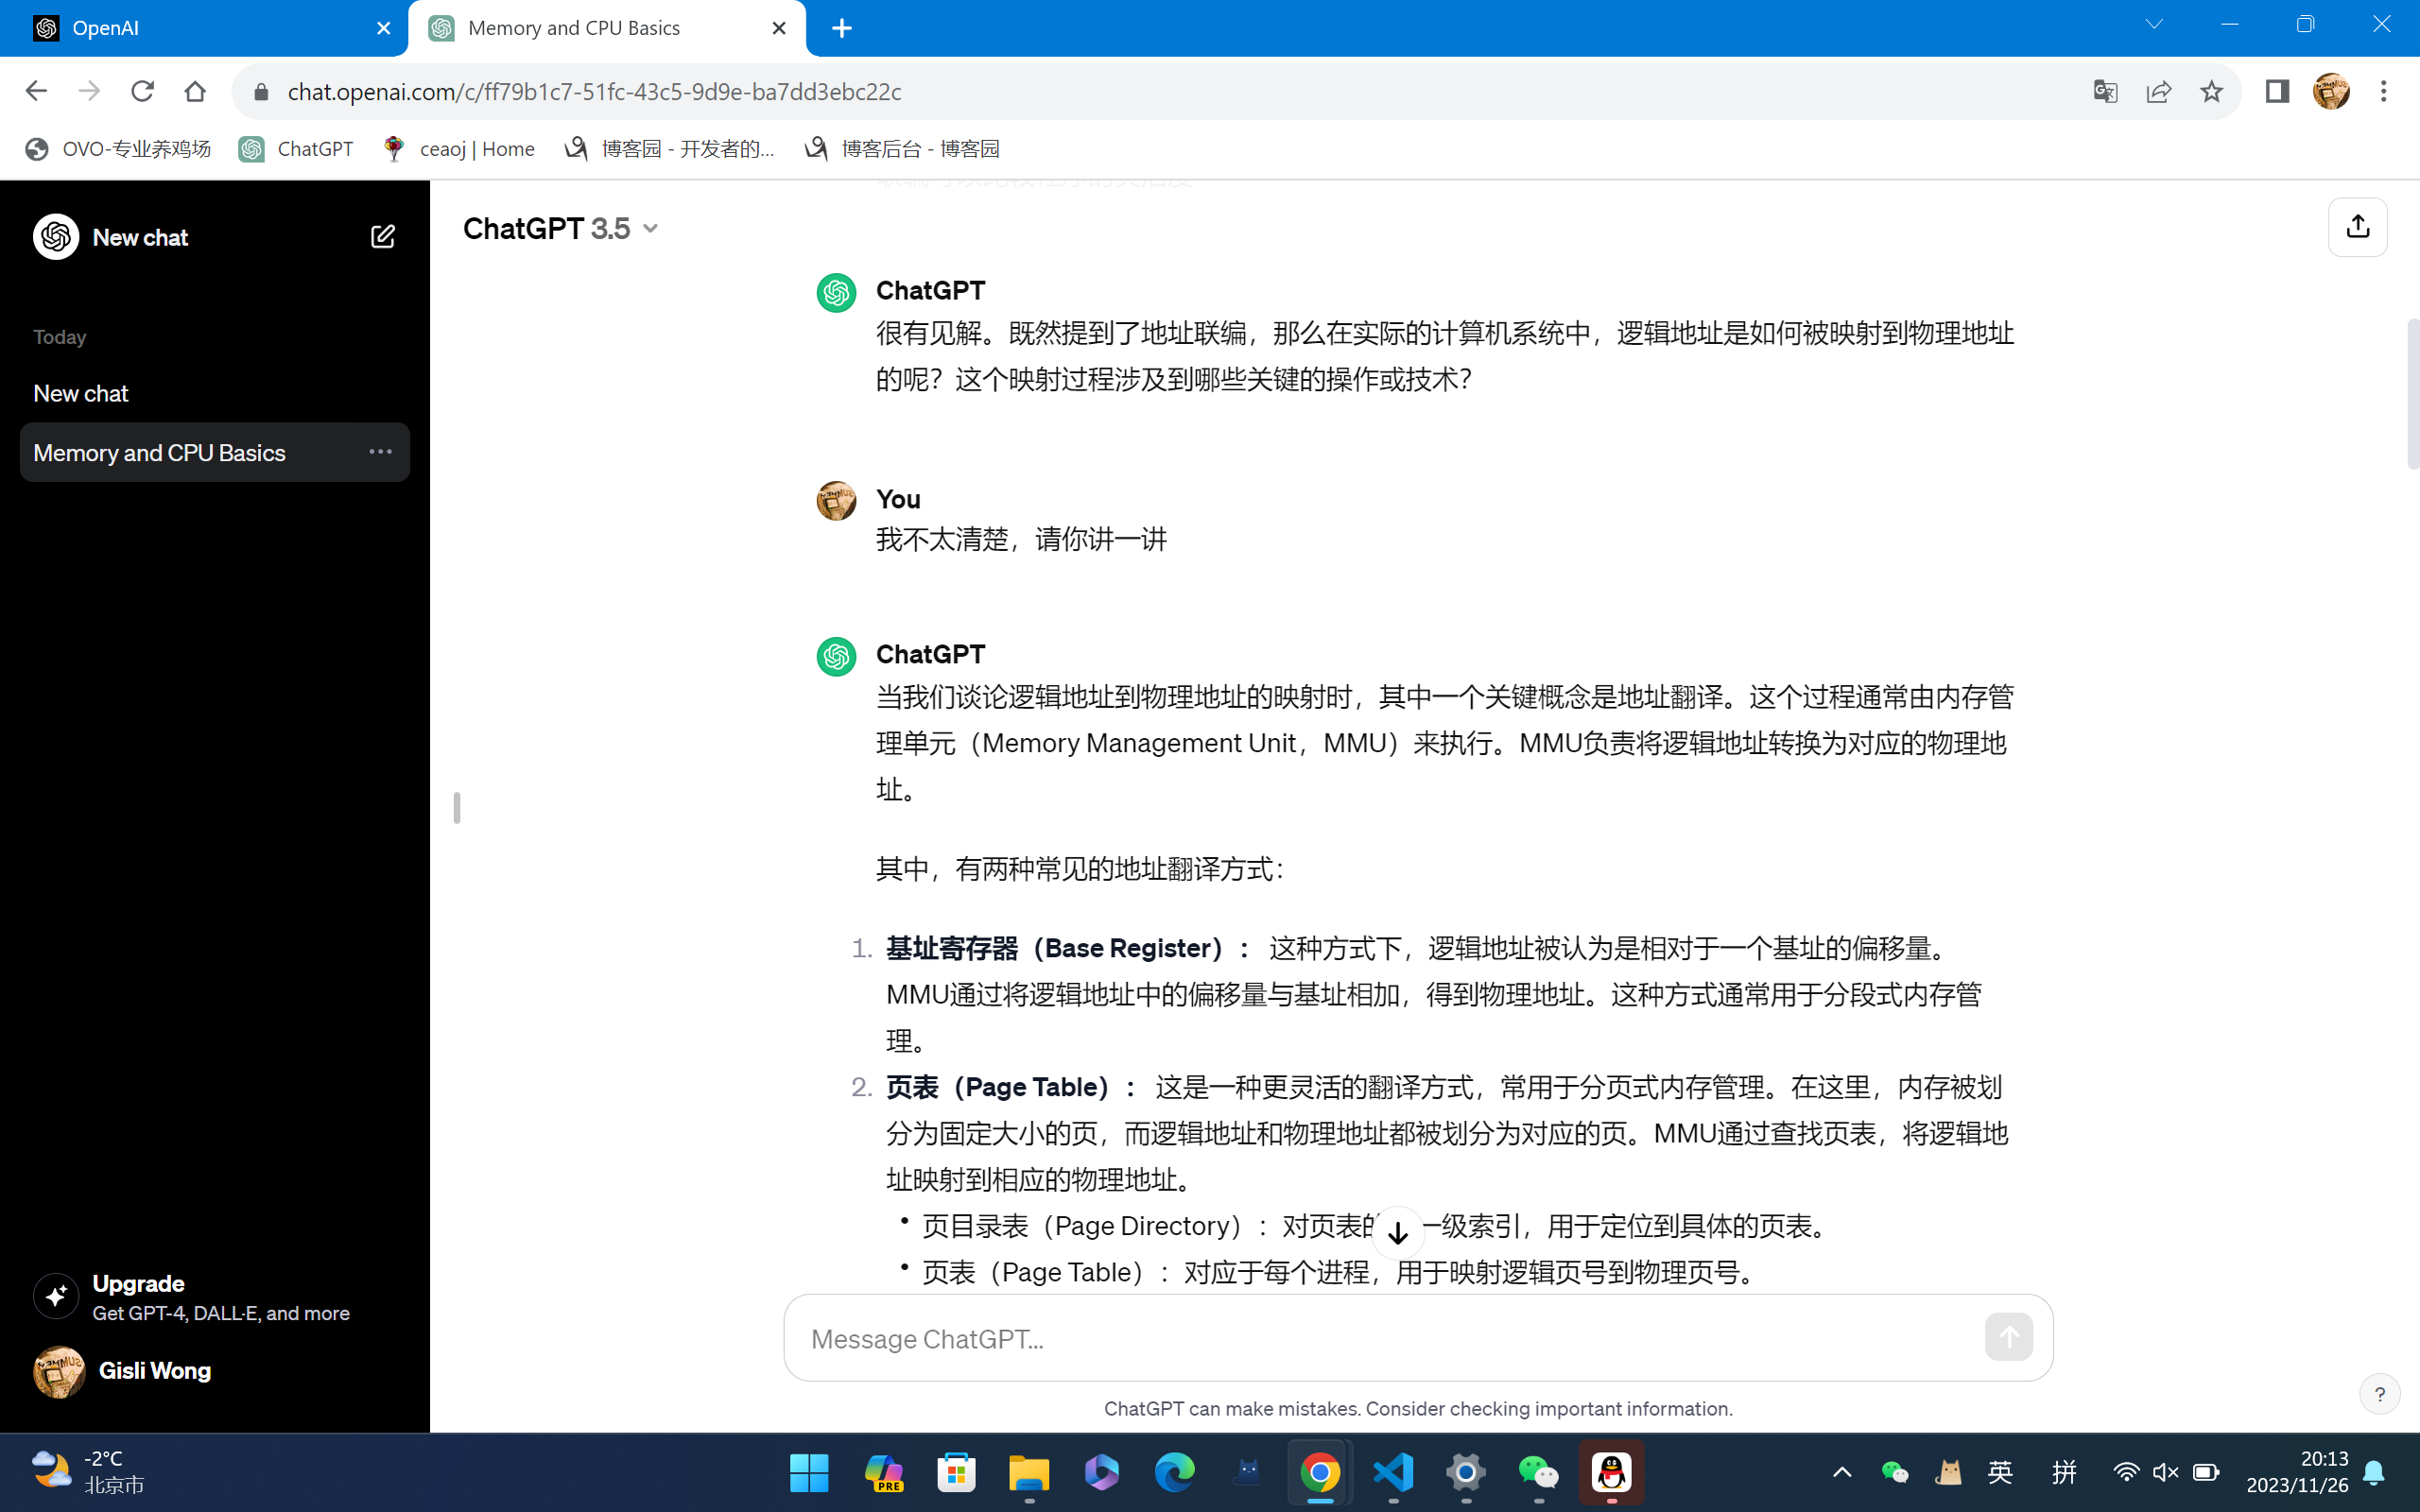Screen dimensions: 2420x1512
Task: Open the muted volume tray icon
Action: [2165, 1472]
